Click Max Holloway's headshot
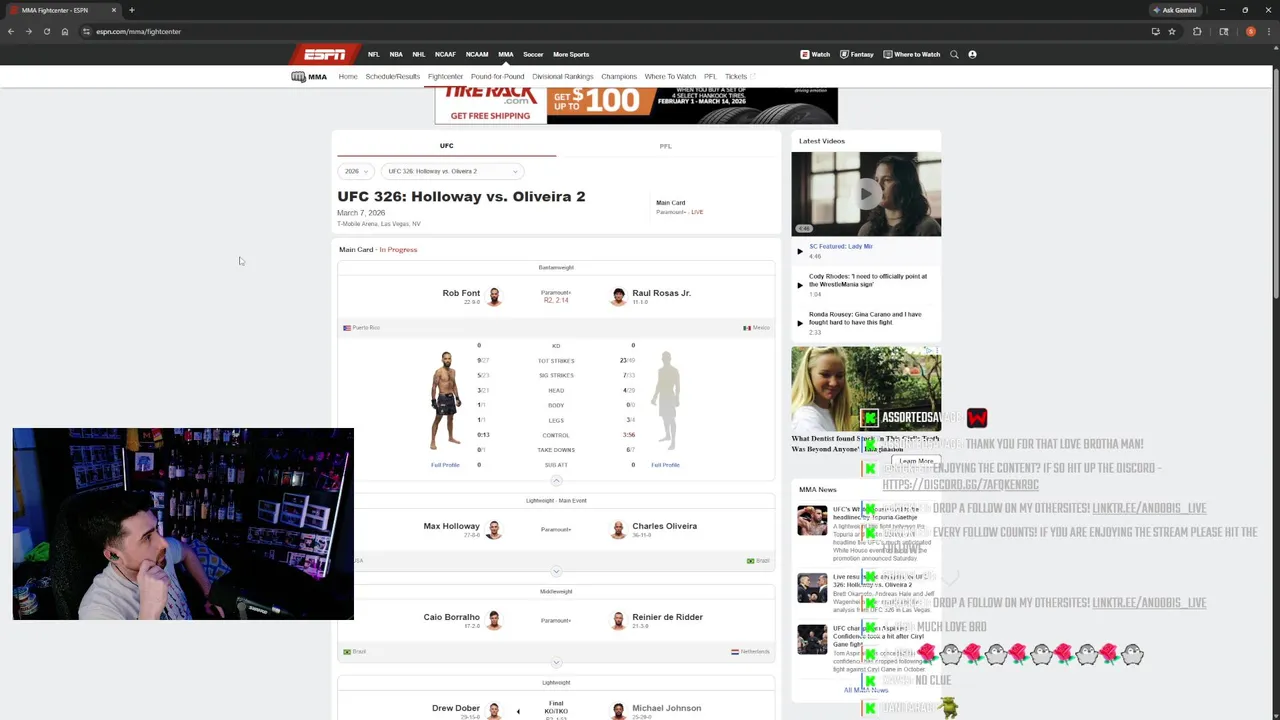The height and width of the screenshot is (720, 1280). [x=494, y=529]
